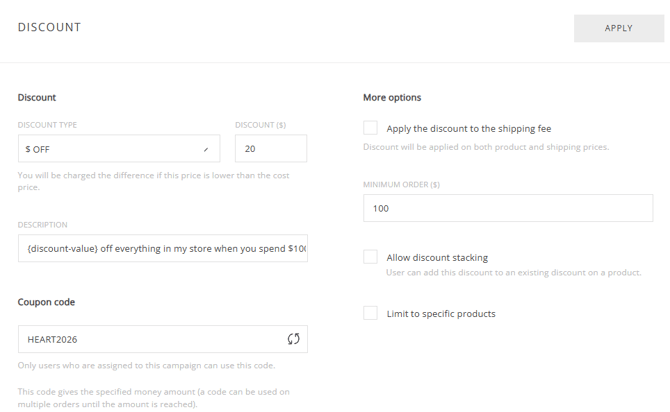The width and height of the screenshot is (670, 412).
Task: Click into the Description text field
Action: (162, 248)
